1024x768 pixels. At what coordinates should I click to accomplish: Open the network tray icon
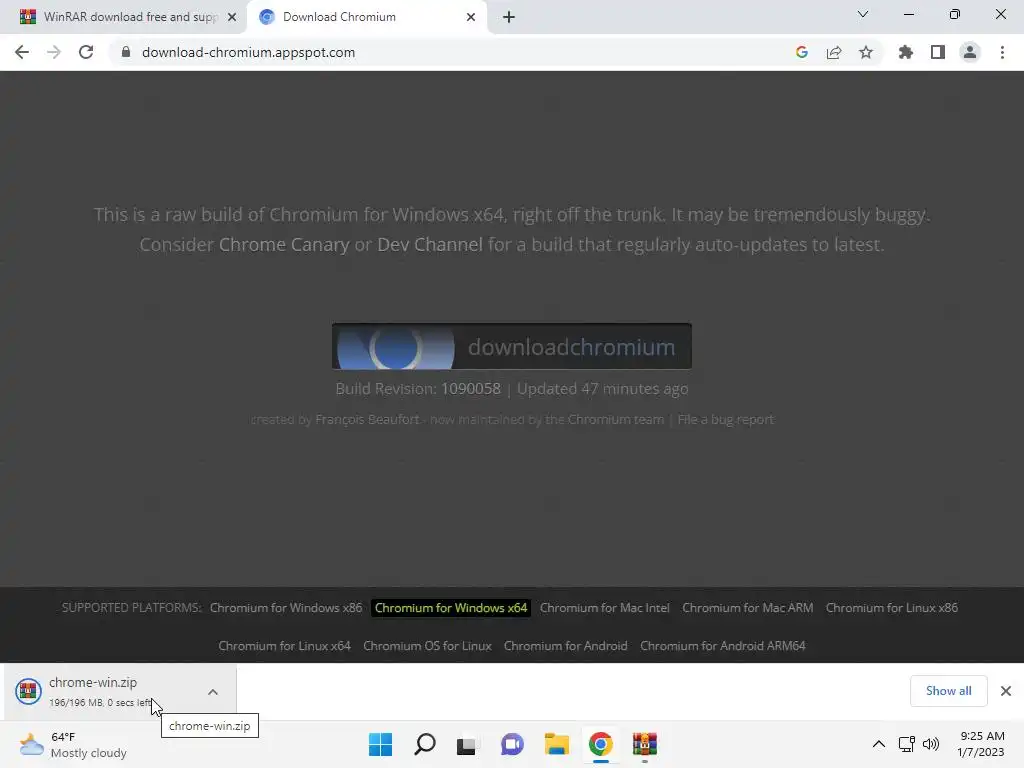pos(906,744)
